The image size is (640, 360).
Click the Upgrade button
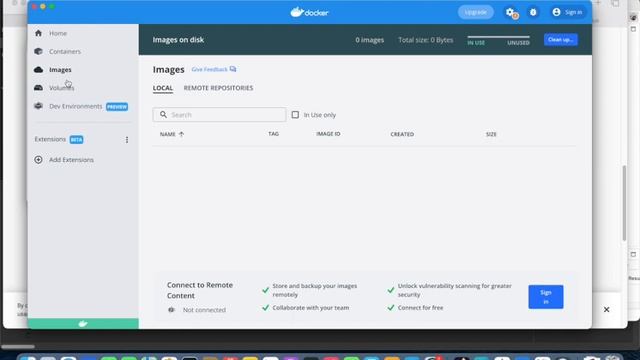[x=476, y=12]
